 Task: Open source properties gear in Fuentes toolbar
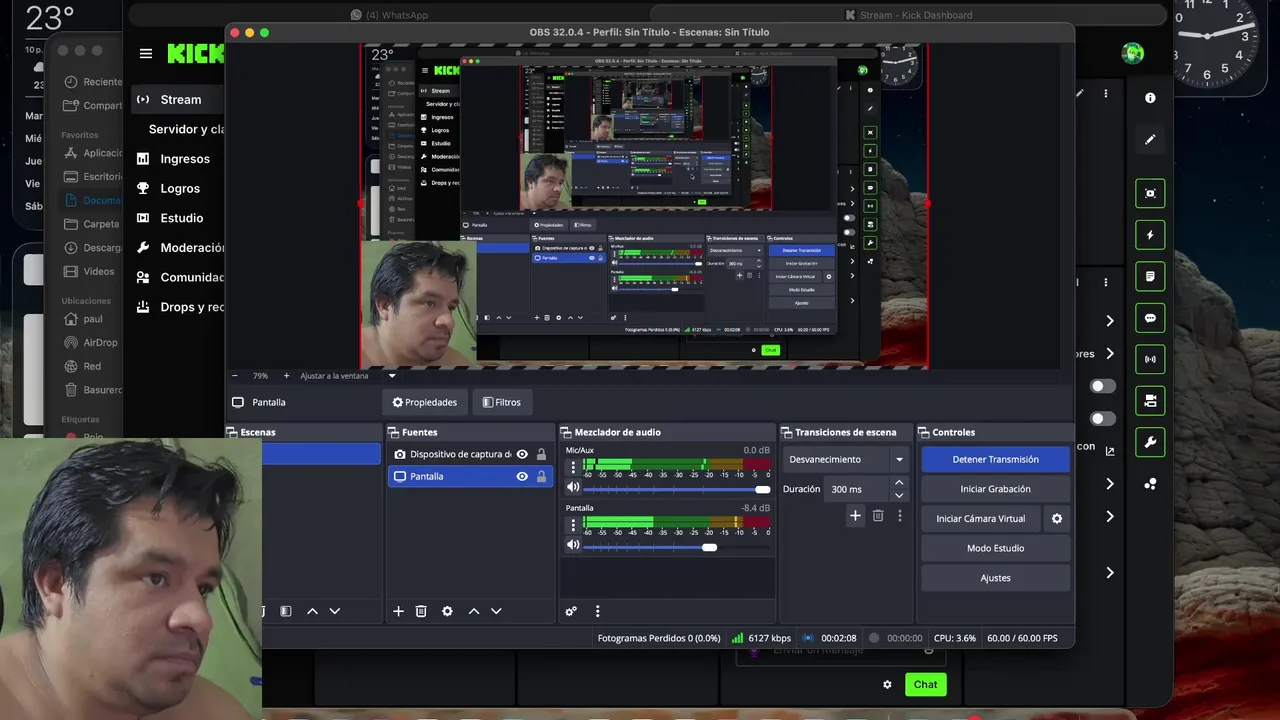tap(447, 611)
